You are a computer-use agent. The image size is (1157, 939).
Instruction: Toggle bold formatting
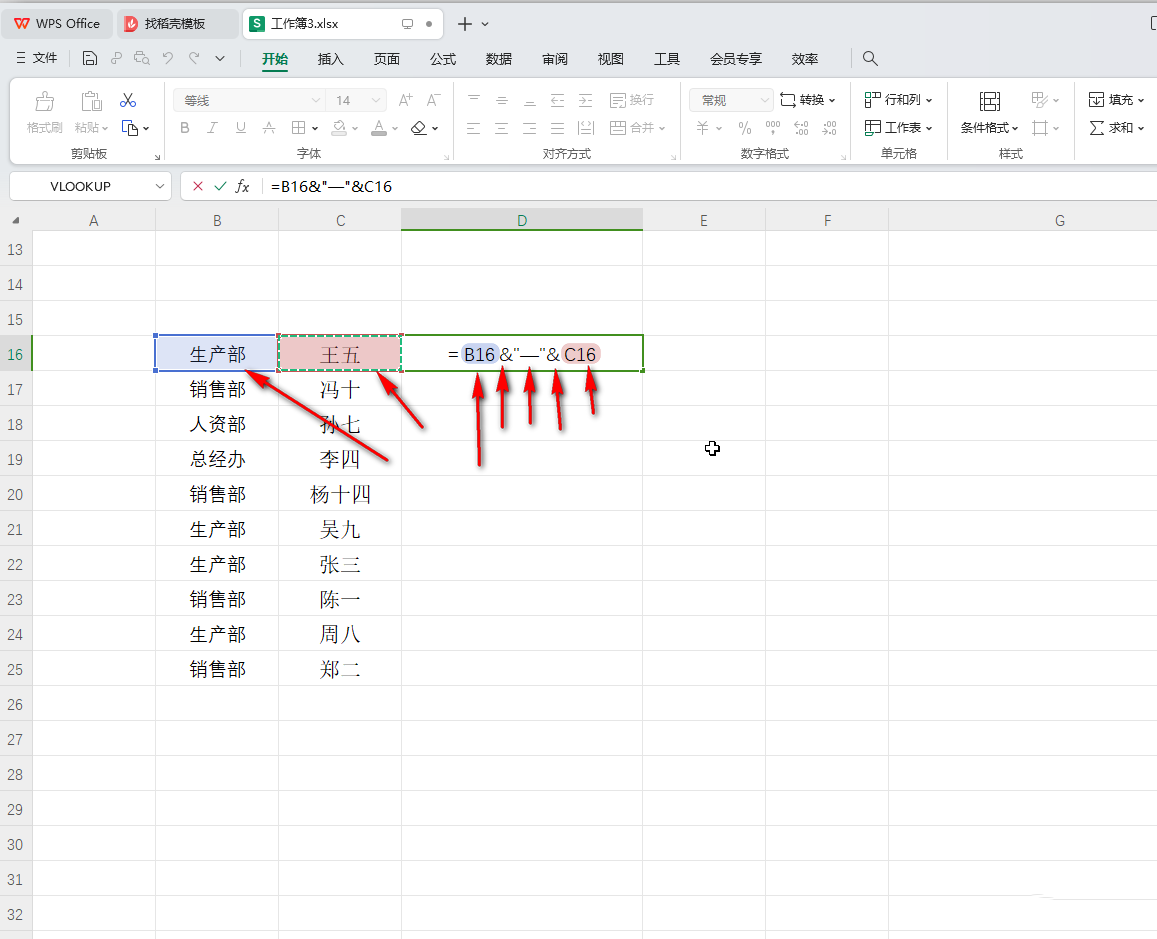point(184,127)
